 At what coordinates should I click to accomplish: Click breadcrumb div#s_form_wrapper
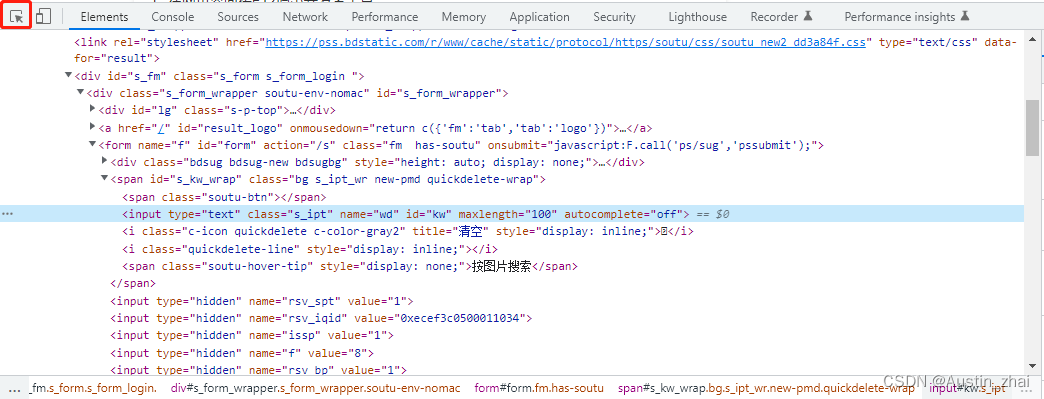(316, 388)
